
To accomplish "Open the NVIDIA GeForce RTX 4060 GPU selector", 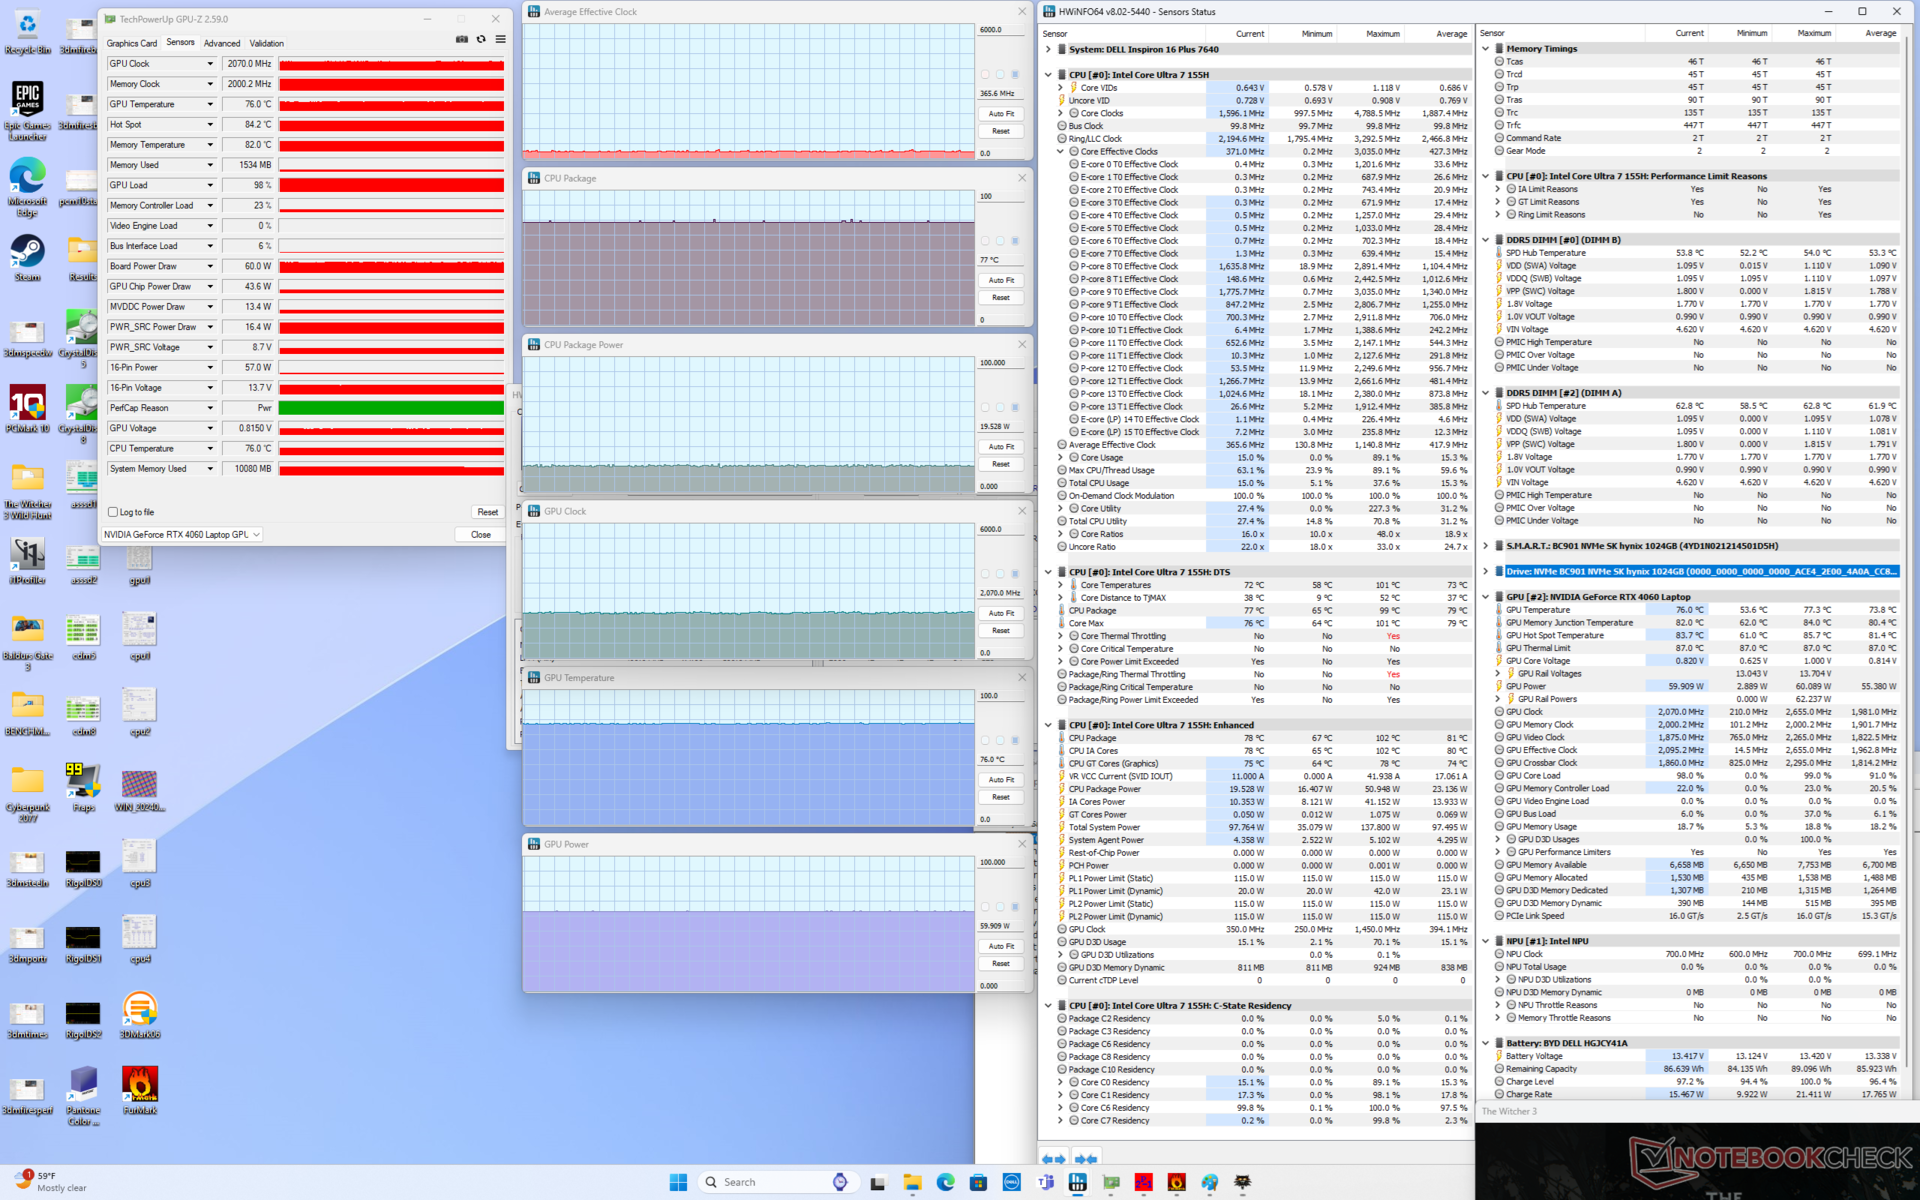I will [182, 534].
